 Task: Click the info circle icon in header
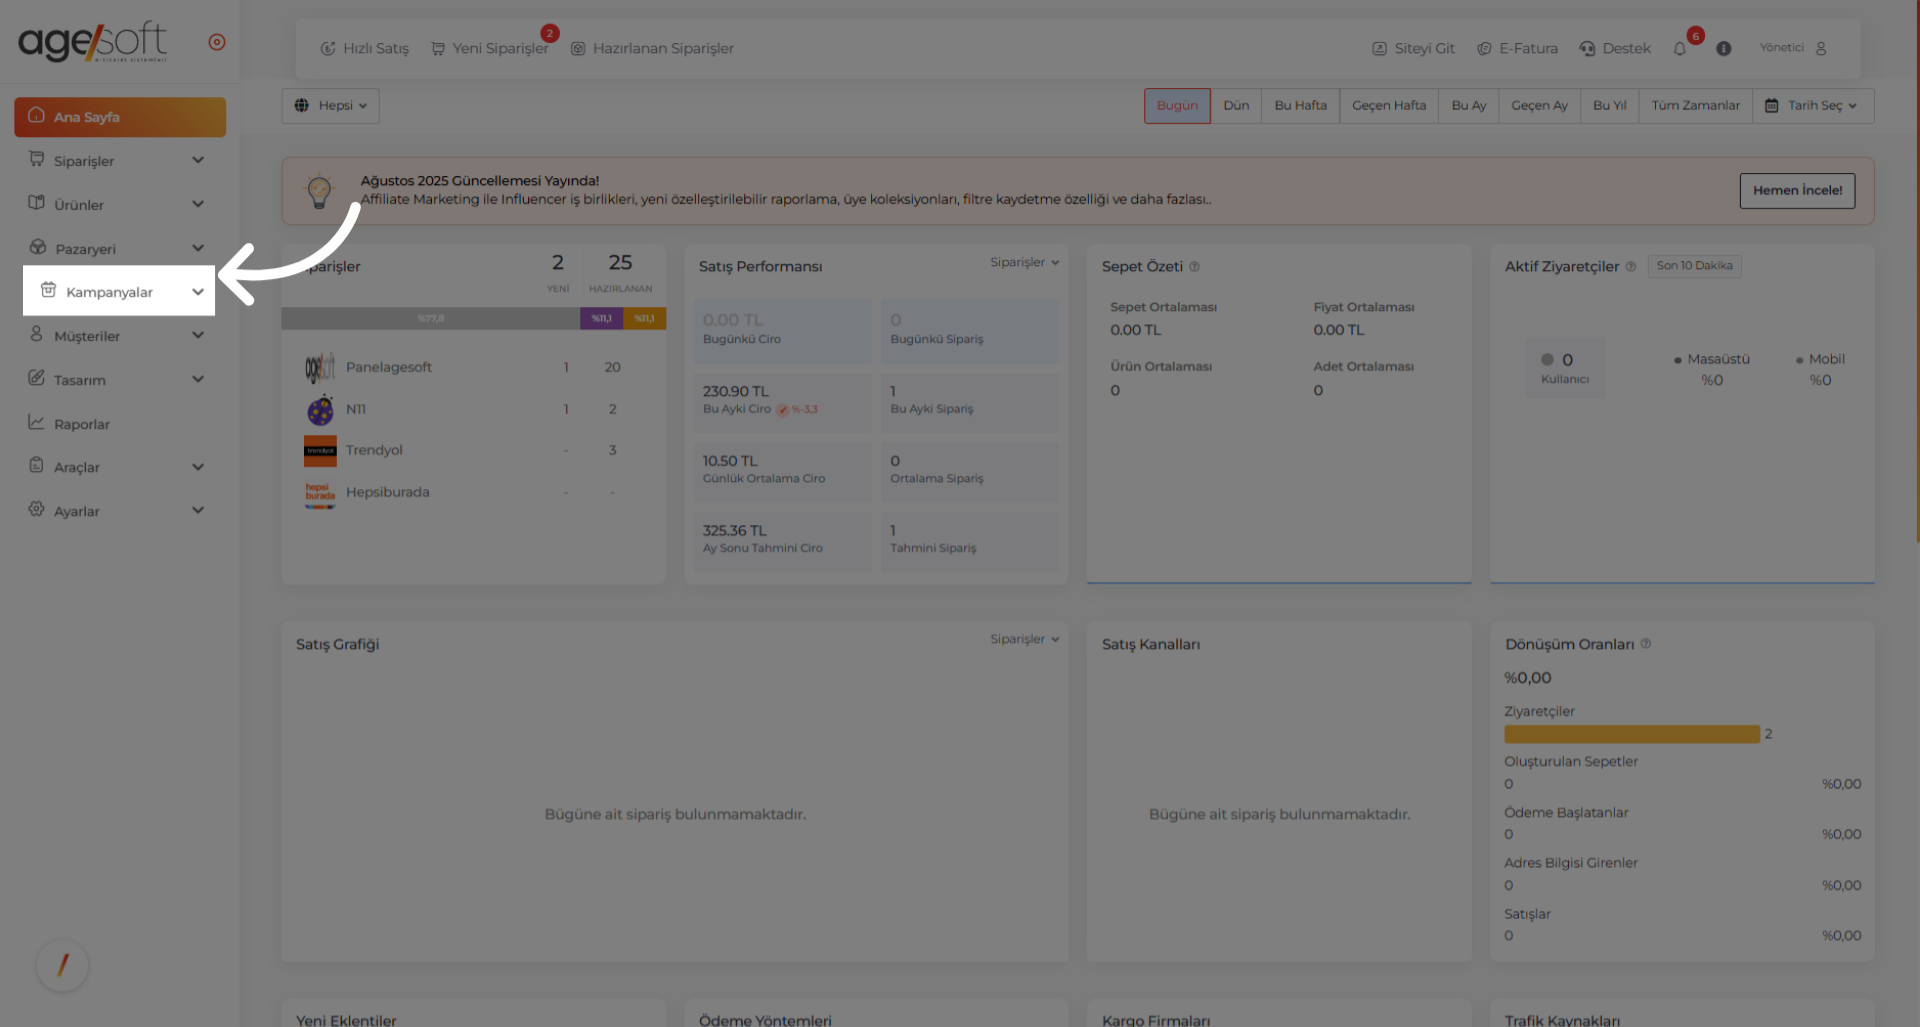point(1723,49)
